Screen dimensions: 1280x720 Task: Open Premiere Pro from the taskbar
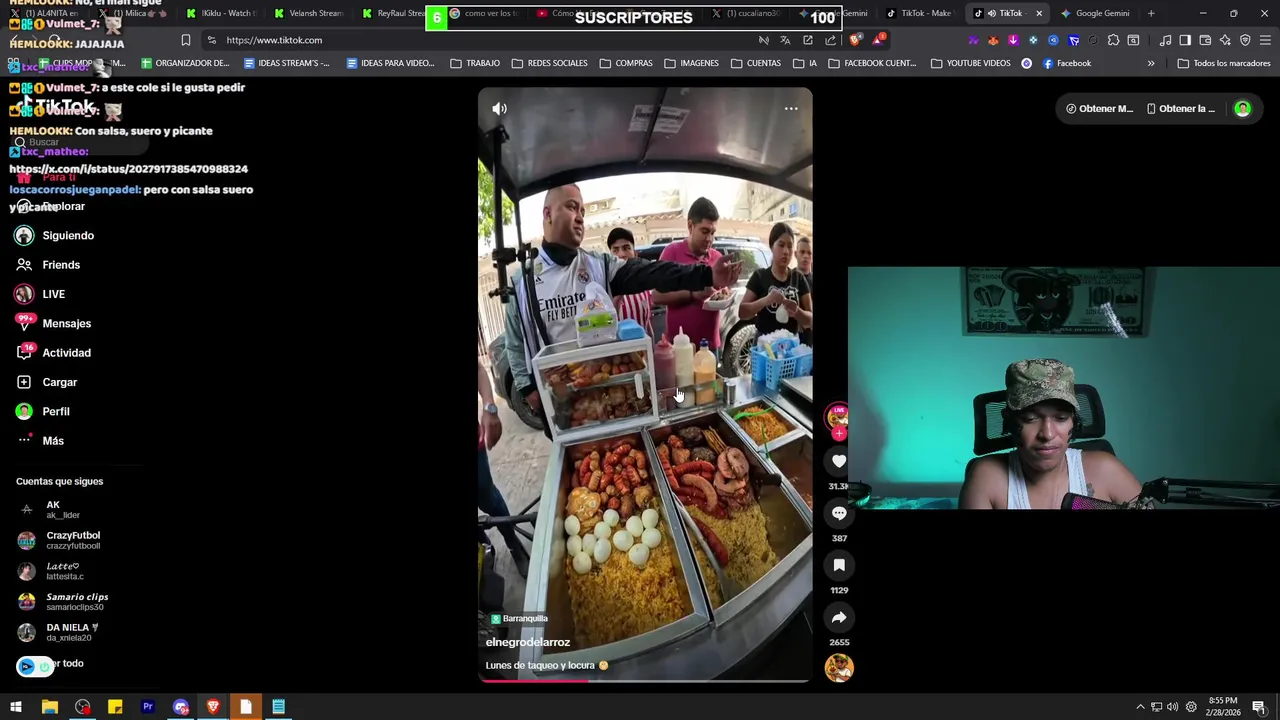tap(147, 707)
